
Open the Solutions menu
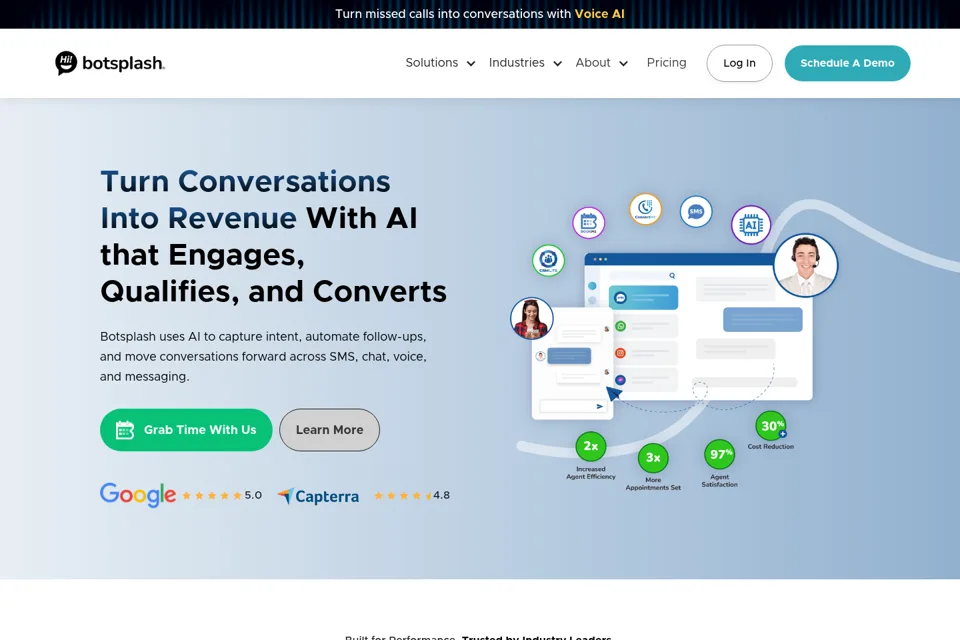[x=432, y=63]
